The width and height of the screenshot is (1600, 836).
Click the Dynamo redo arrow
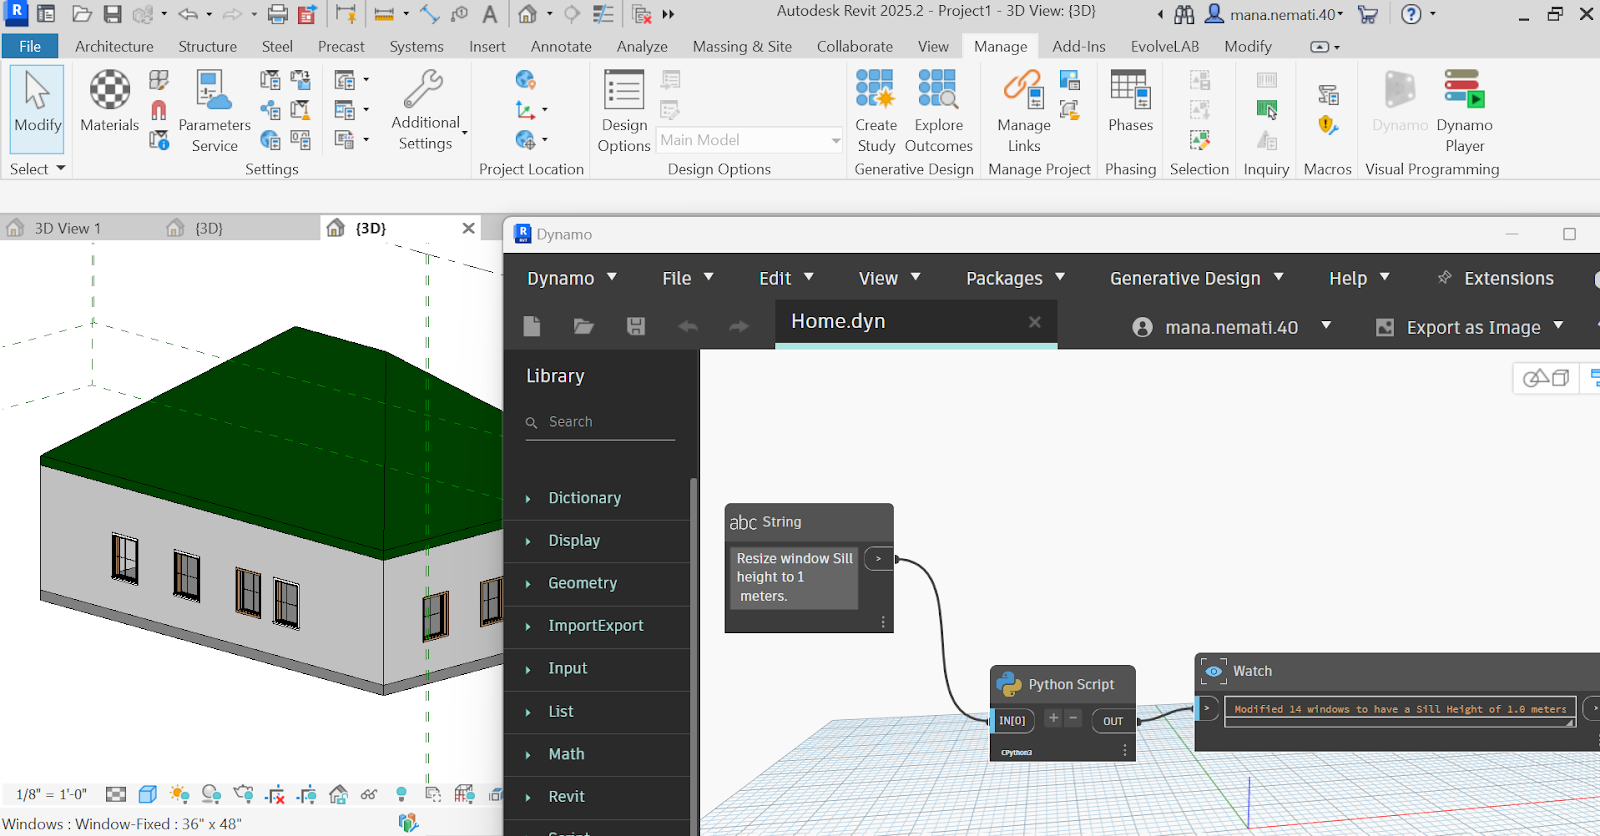[x=739, y=326]
